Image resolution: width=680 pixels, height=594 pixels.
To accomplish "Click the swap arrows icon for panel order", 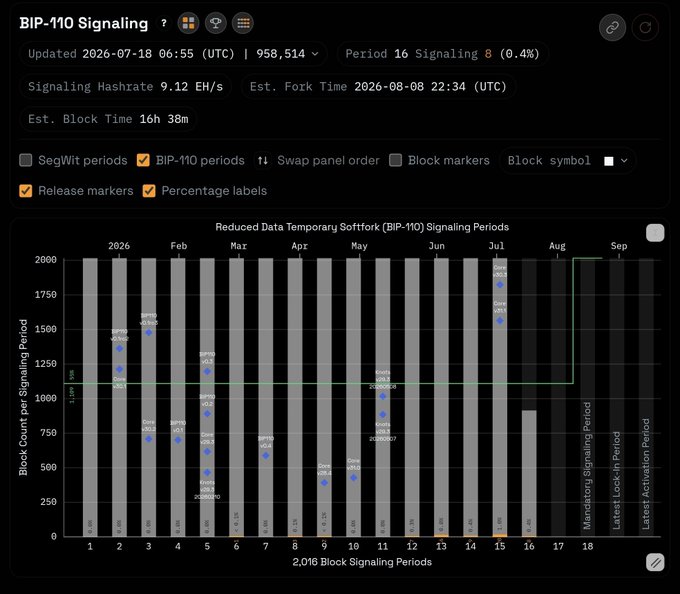I will point(263,160).
